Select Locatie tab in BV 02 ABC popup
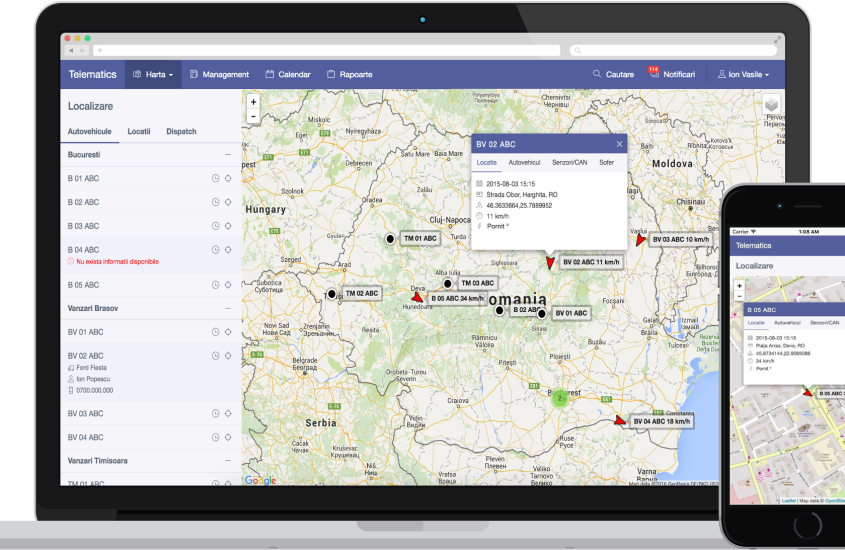The width and height of the screenshot is (845, 550). [x=487, y=162]
